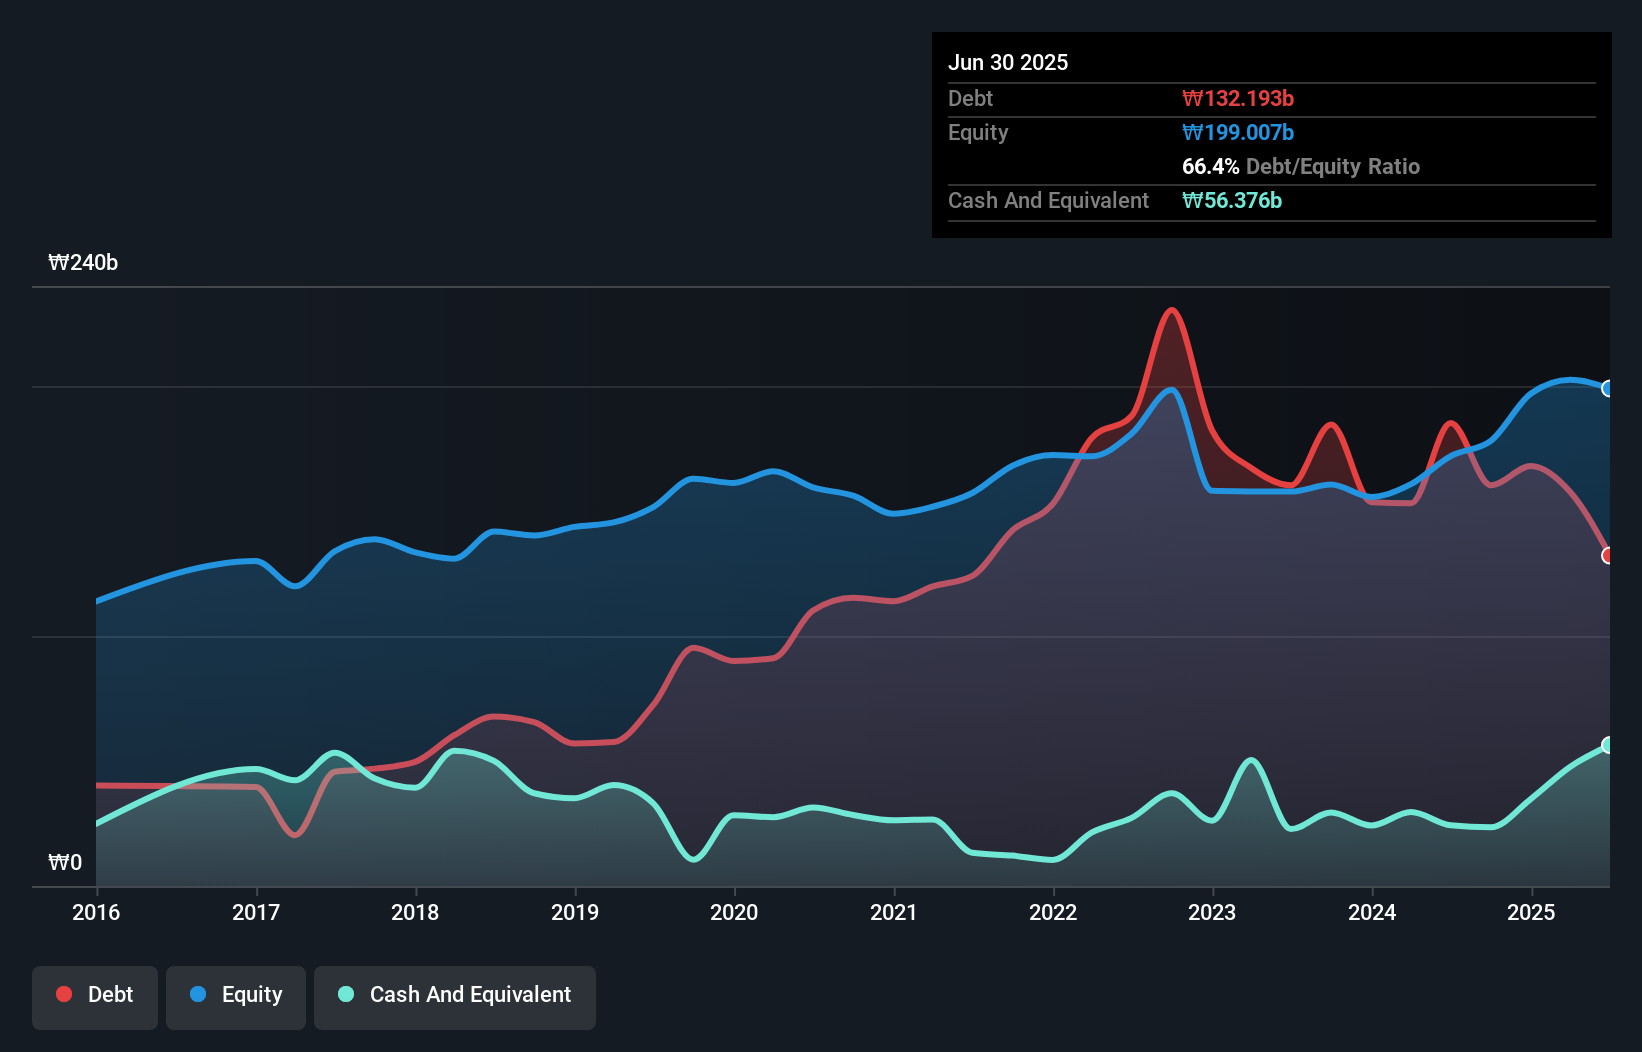The height and width of the screenshot is (1052, 1642).
Task: Click the ₩132.193b debt value
Action: click(x=1238, y=98)
